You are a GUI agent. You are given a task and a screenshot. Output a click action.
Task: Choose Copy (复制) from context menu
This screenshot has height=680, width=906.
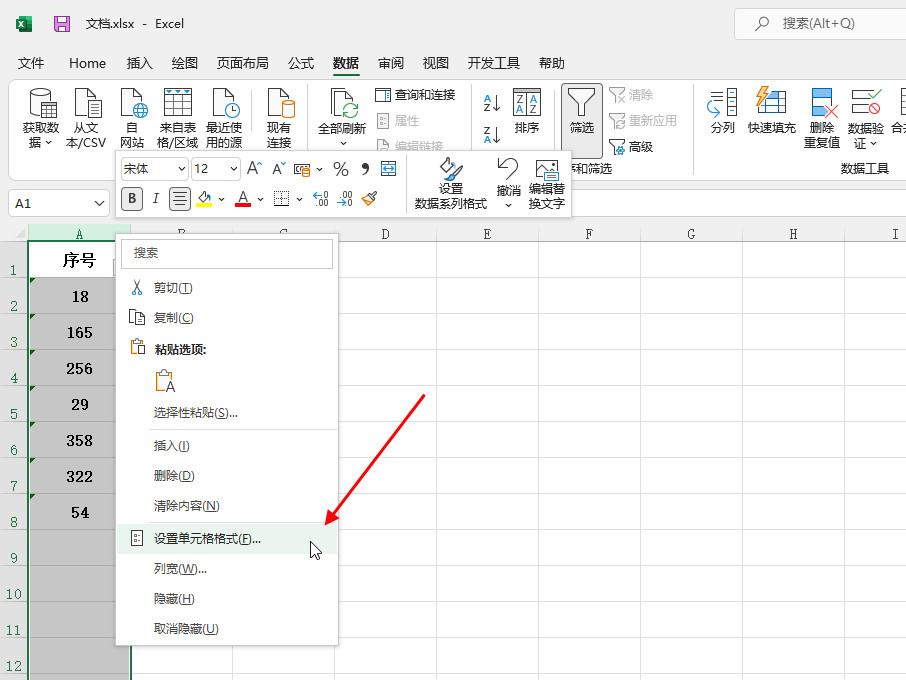coord(226,318)
